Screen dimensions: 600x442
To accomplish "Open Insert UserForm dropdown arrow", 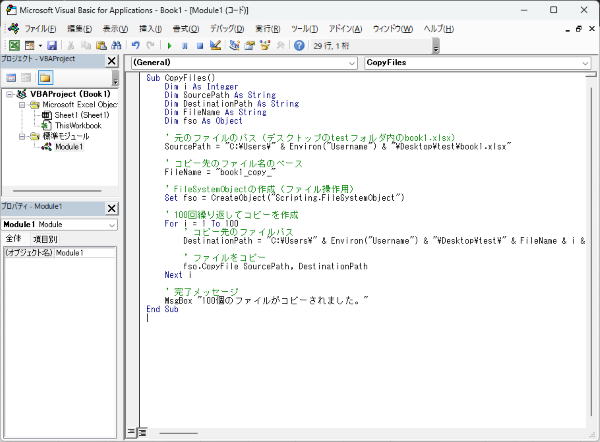I will (40, 46).
